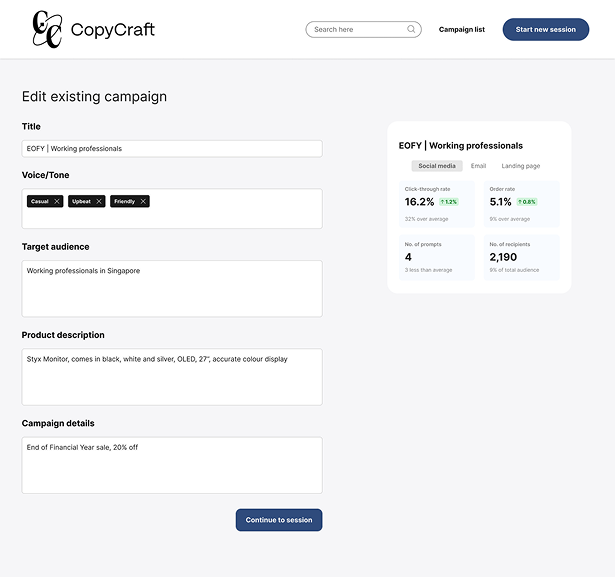Click the CopyCraft logo icon

(x=47, y=29)
